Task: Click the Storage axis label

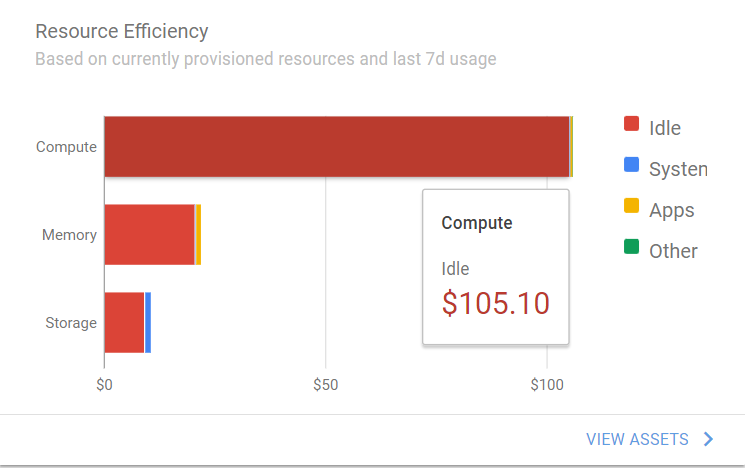Action: click(x=71, y=323)
